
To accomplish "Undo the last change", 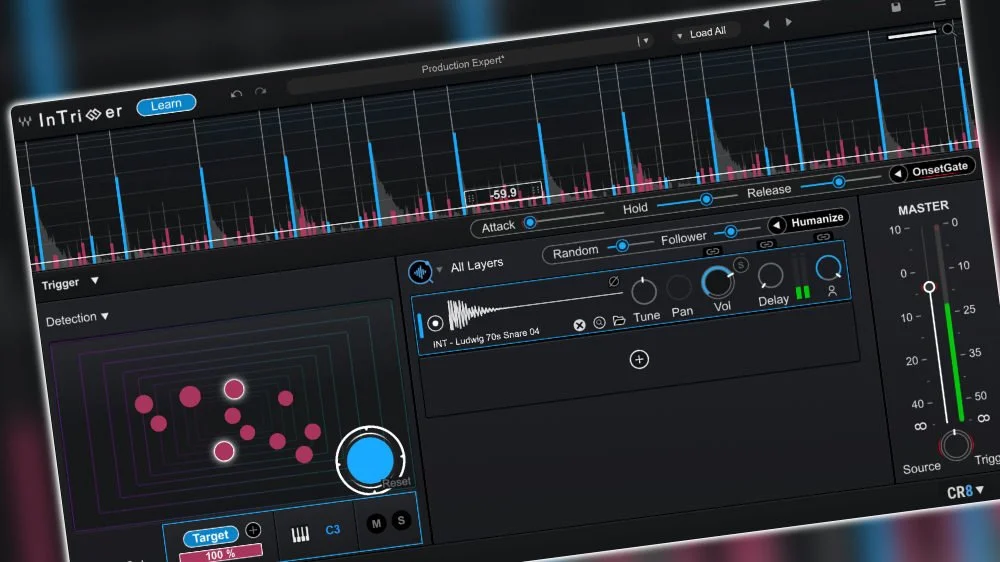I will click(236, 94).
